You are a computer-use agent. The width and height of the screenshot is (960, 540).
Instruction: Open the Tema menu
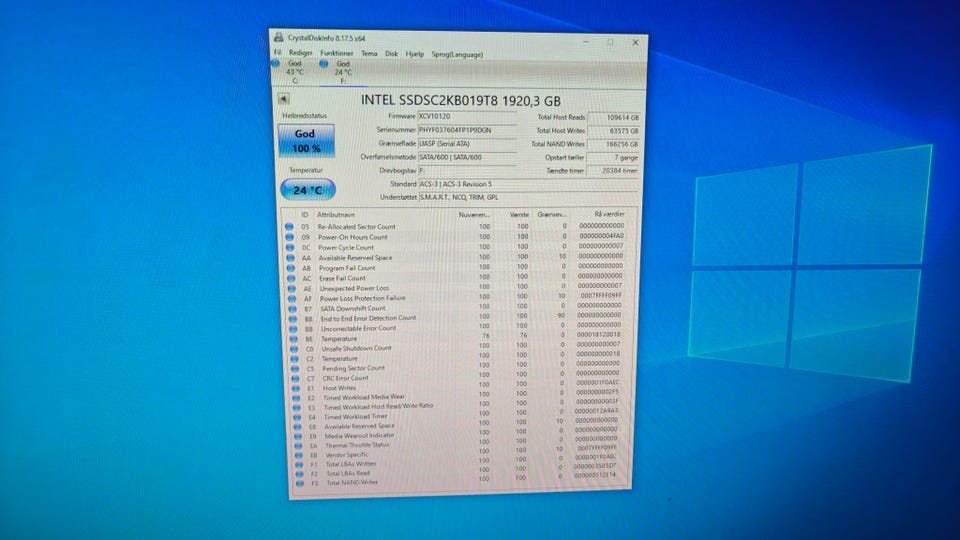click(x=369, y=54)
